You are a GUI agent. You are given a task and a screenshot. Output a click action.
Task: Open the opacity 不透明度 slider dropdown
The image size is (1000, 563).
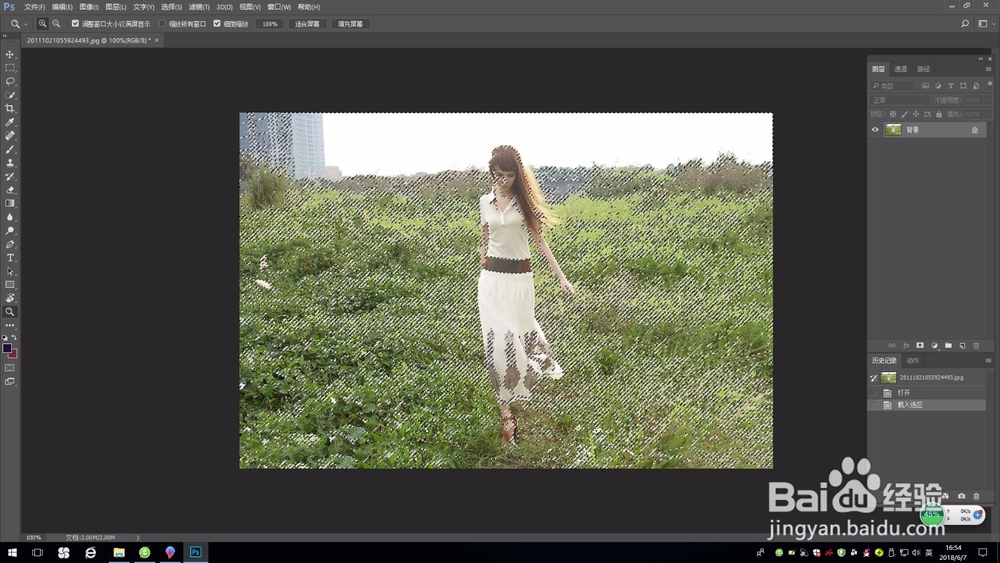point(988,100)
